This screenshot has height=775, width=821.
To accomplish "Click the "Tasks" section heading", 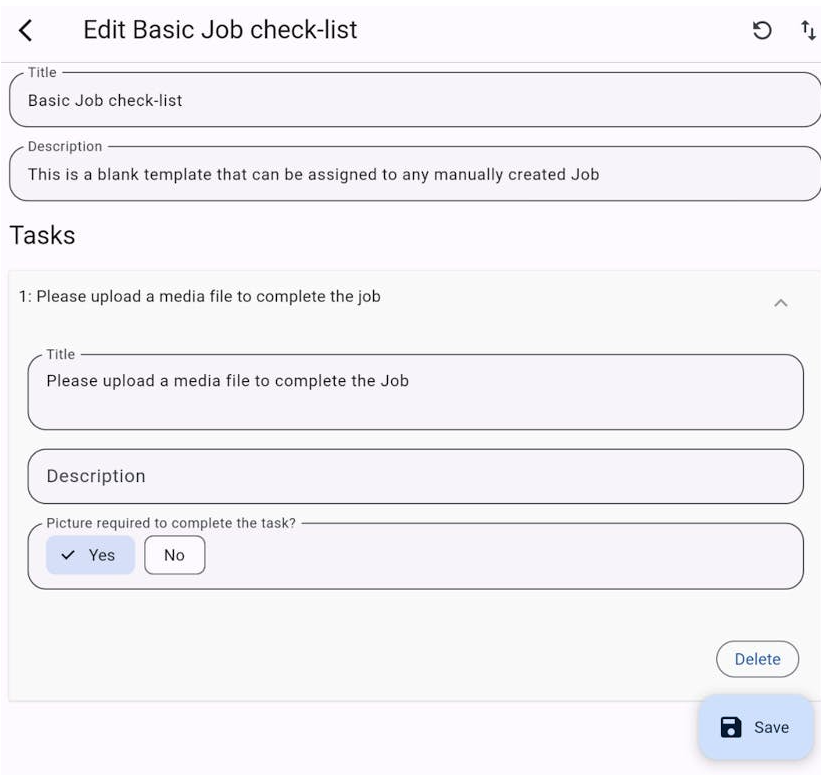I will [42, 235].
